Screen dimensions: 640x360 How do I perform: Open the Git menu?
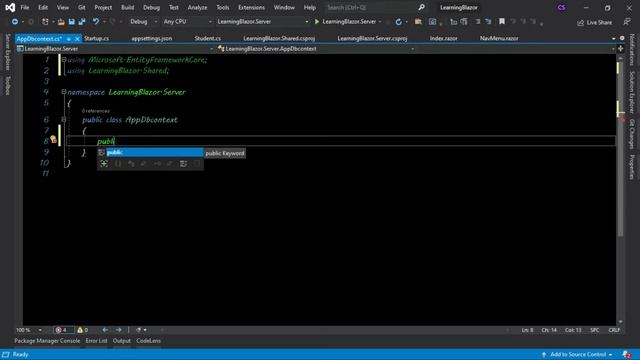click(x=82, y=7)
